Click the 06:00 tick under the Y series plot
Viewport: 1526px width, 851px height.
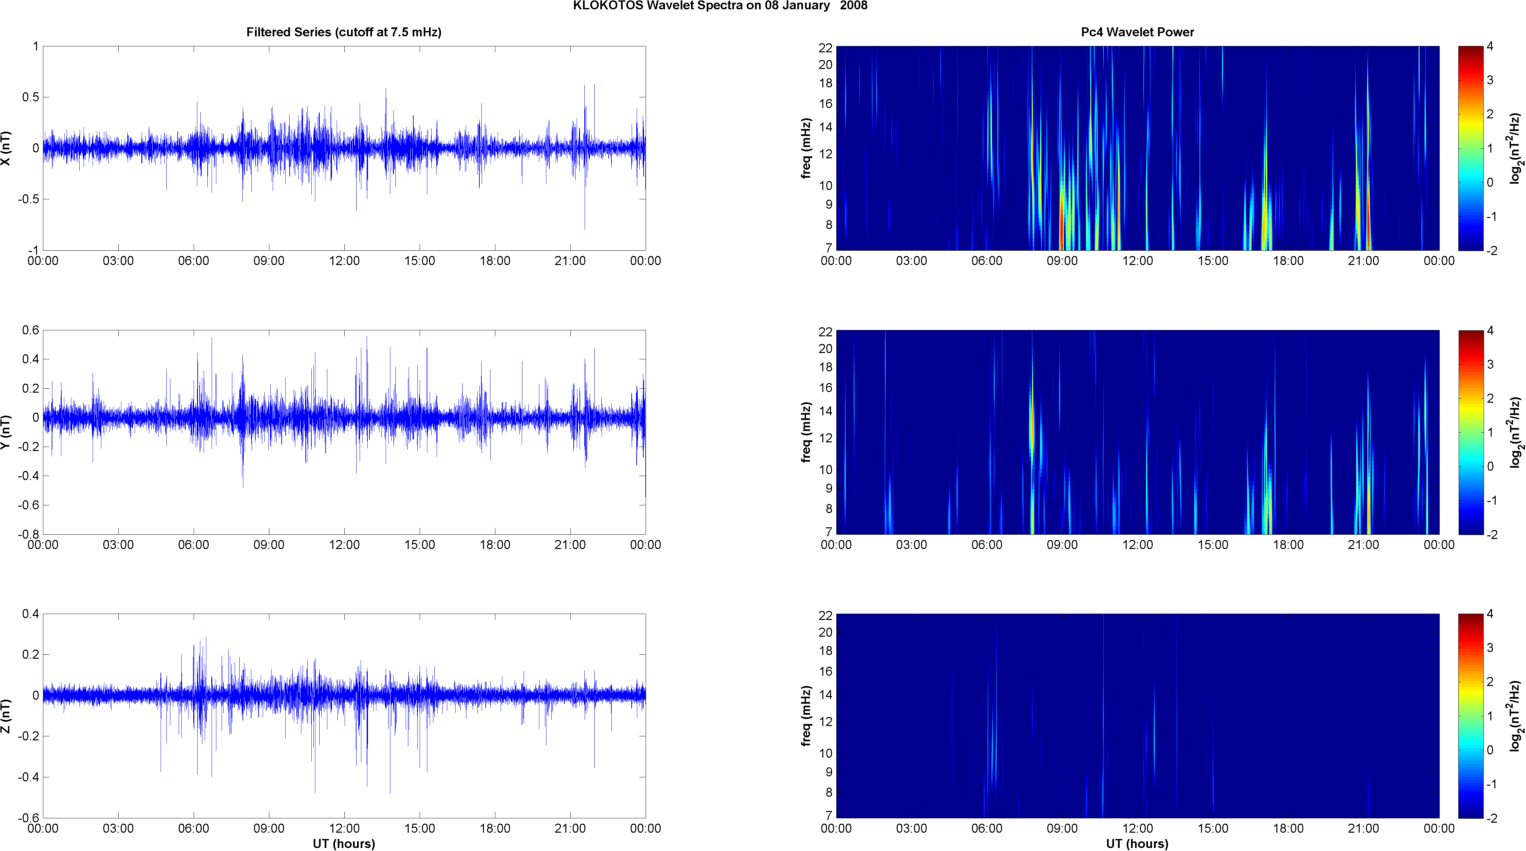tap(193, 545)
